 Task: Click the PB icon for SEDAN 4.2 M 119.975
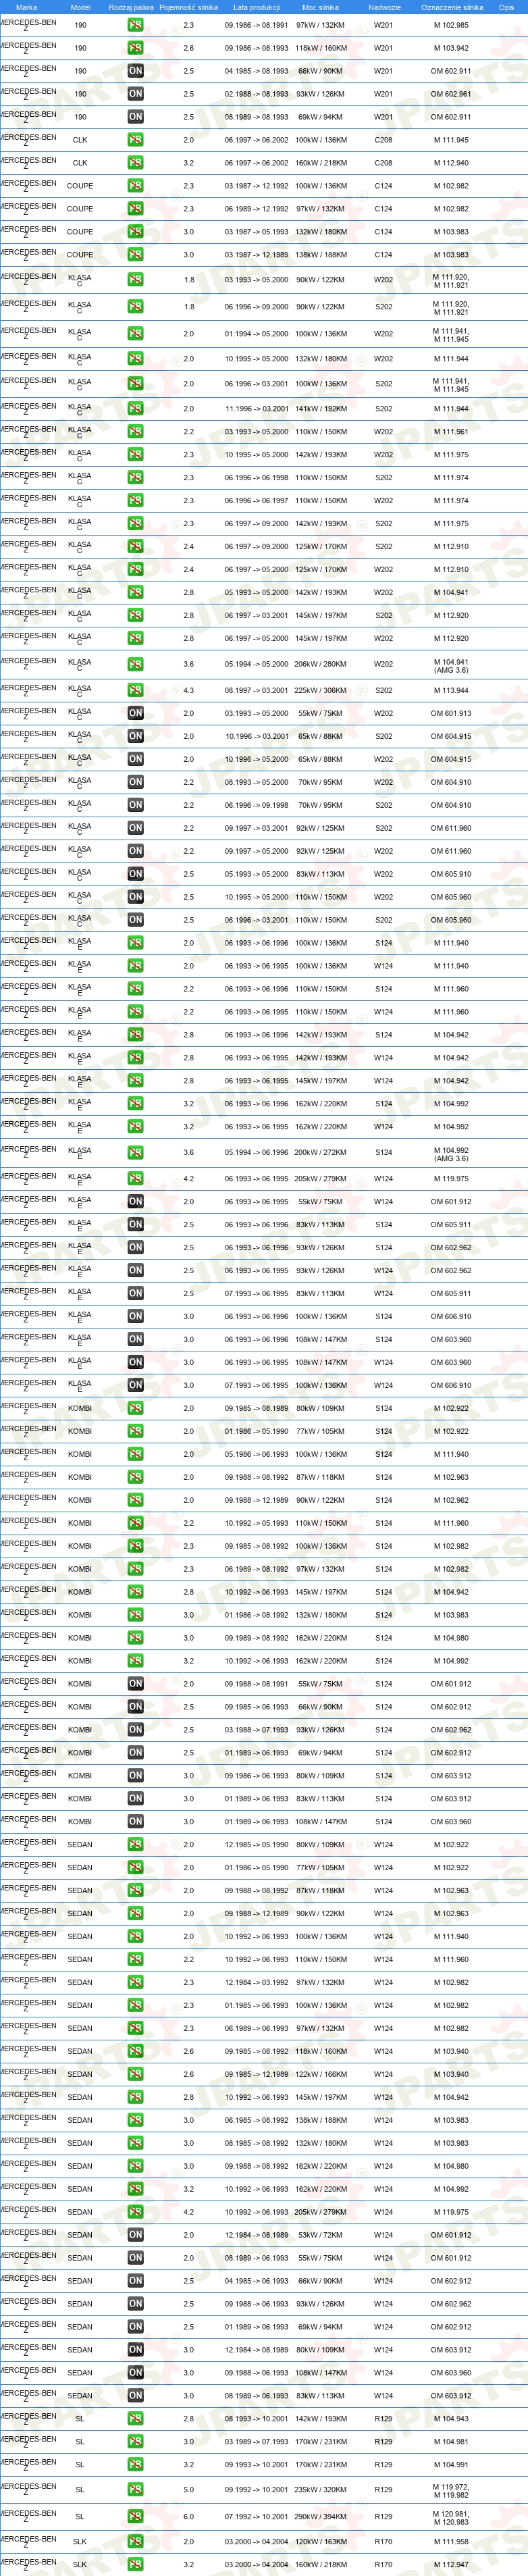[135, 2211]
